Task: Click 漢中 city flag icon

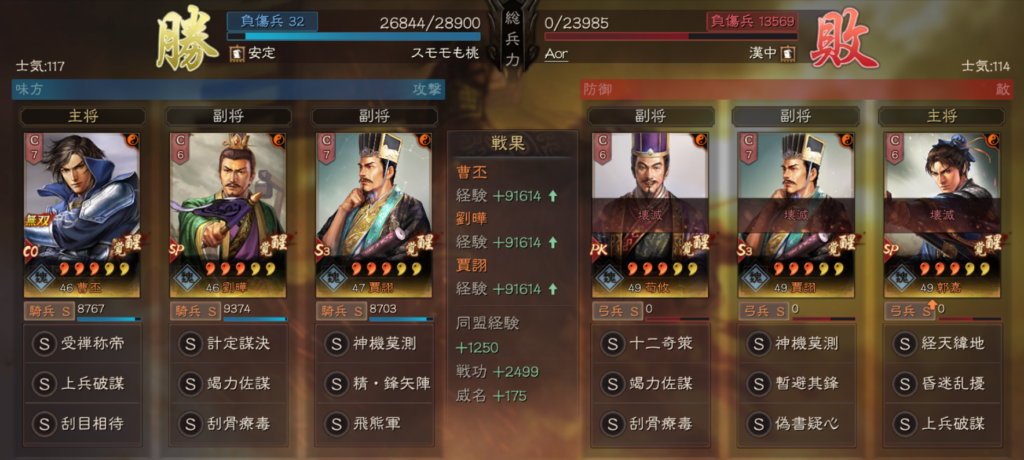Action: pos(787,53)
